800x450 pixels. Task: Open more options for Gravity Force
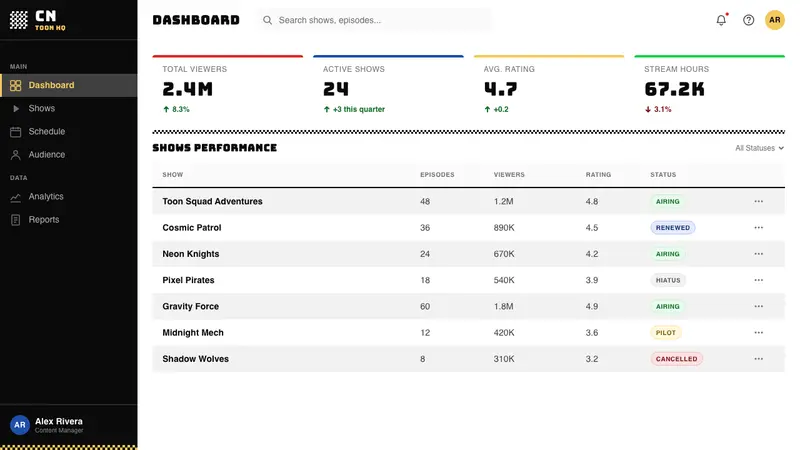coord(759,307)
